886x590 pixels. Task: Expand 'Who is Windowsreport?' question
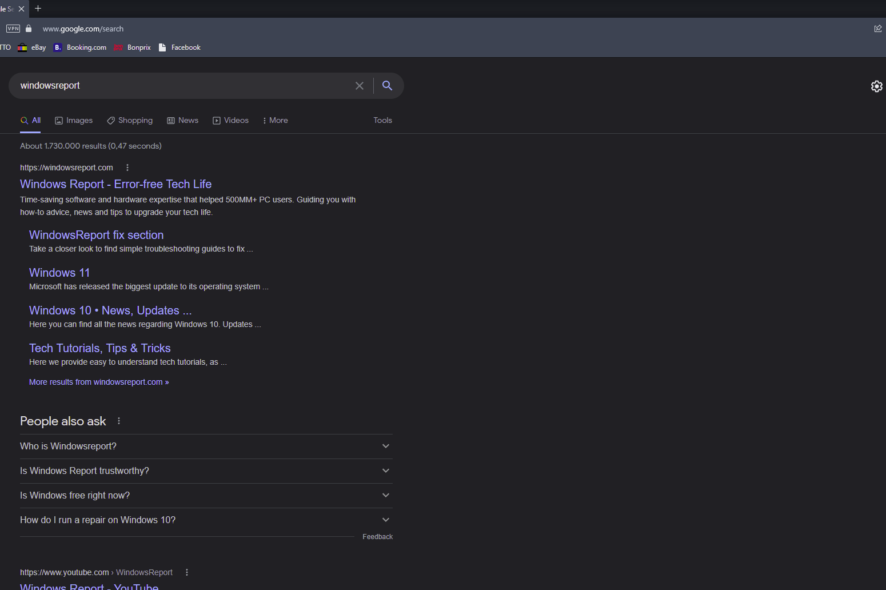coord(206,446)
